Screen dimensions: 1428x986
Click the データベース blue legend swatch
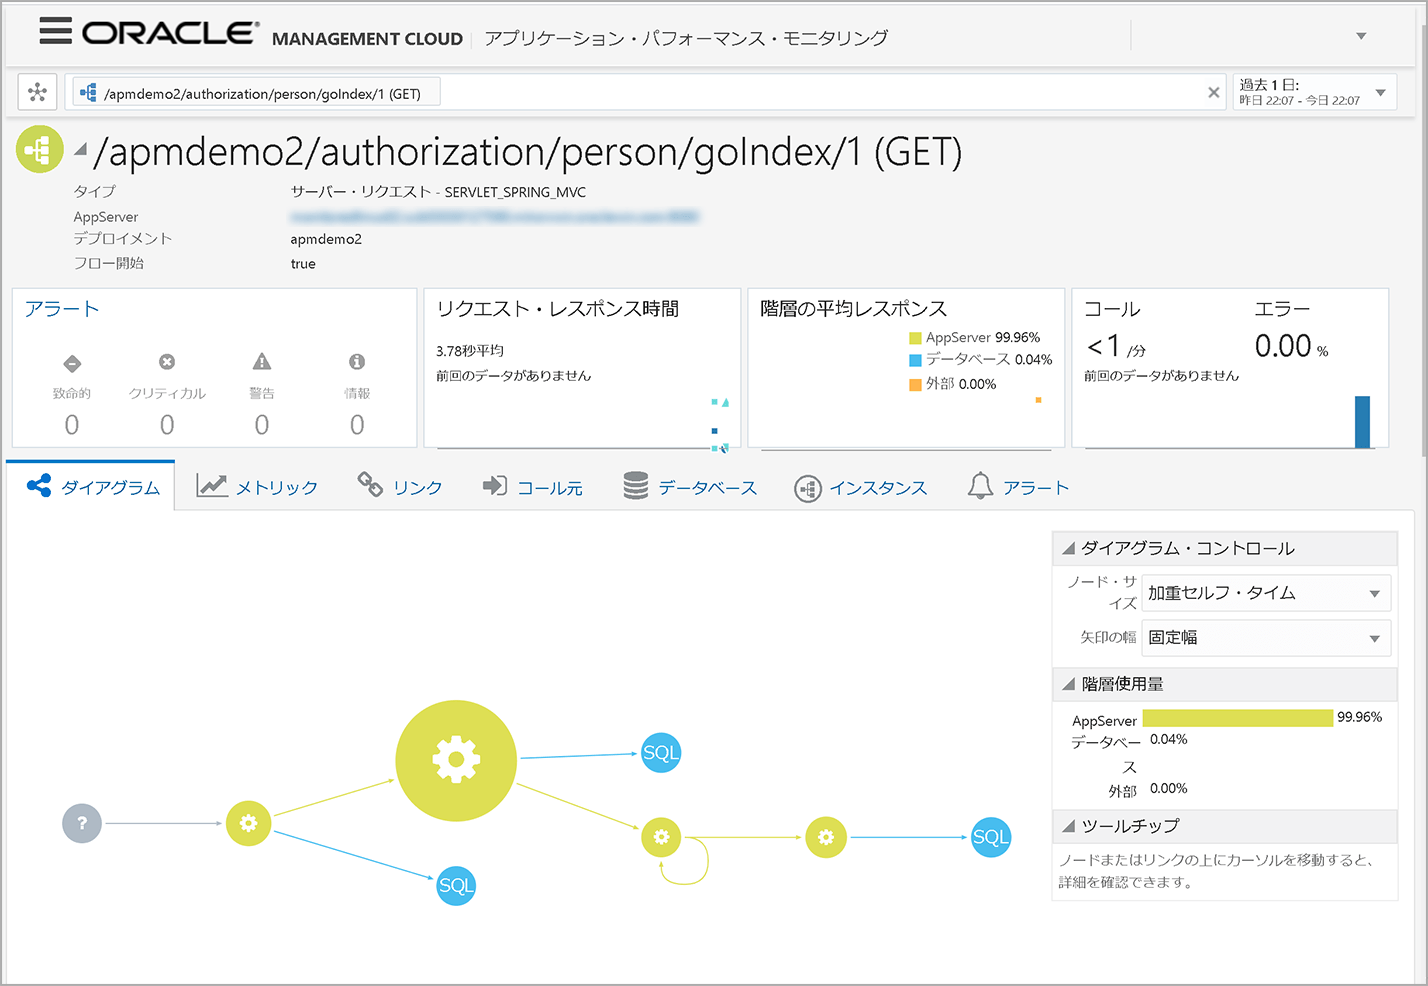click(915, 360)
